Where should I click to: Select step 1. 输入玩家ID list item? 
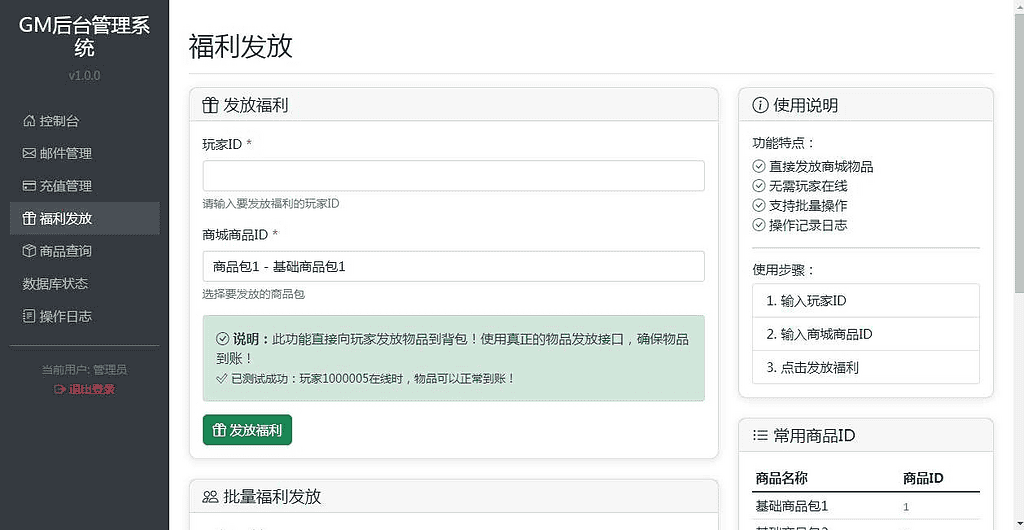click(x=865, y=301)
